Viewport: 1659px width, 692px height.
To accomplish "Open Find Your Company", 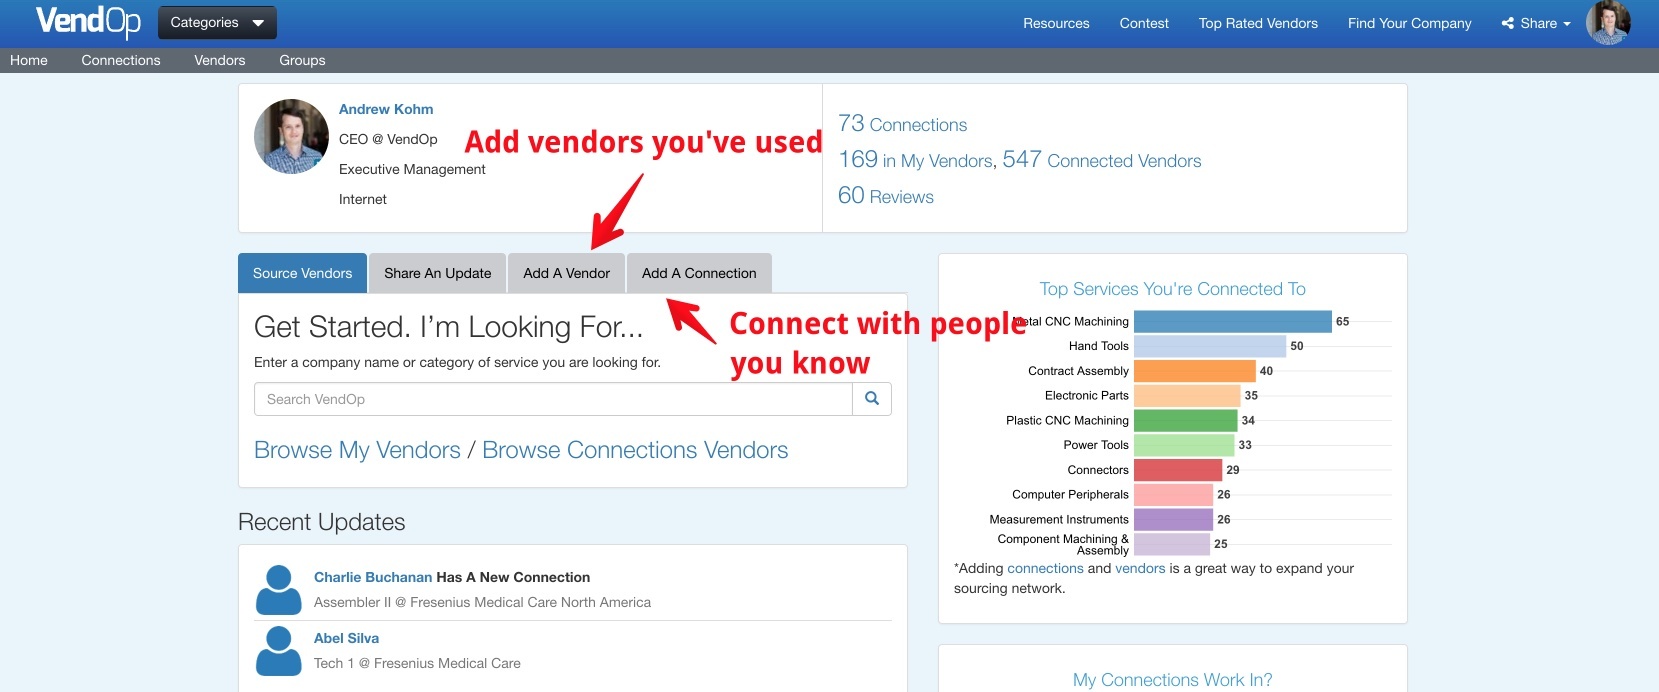I will tap(1409, 23).
